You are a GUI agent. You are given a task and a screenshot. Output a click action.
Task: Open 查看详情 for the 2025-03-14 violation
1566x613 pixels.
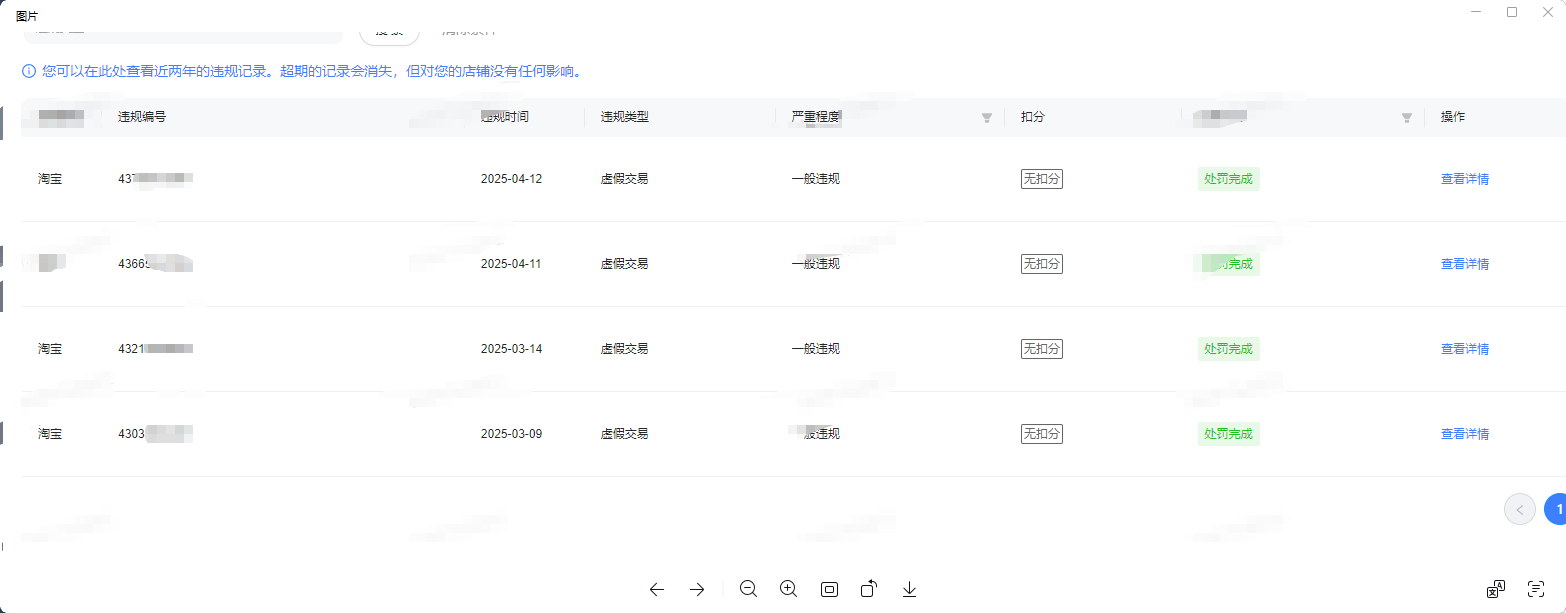[x=1464, y=349]
